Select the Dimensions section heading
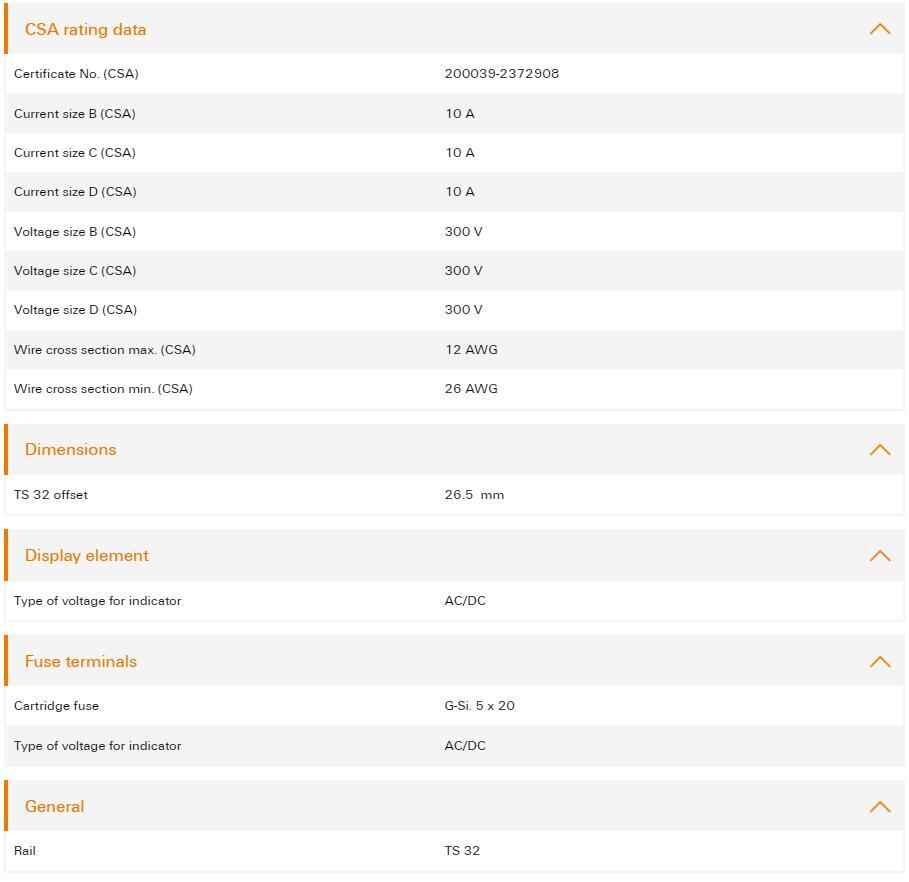The image size is (909, 882). click(x=70, y=450)
